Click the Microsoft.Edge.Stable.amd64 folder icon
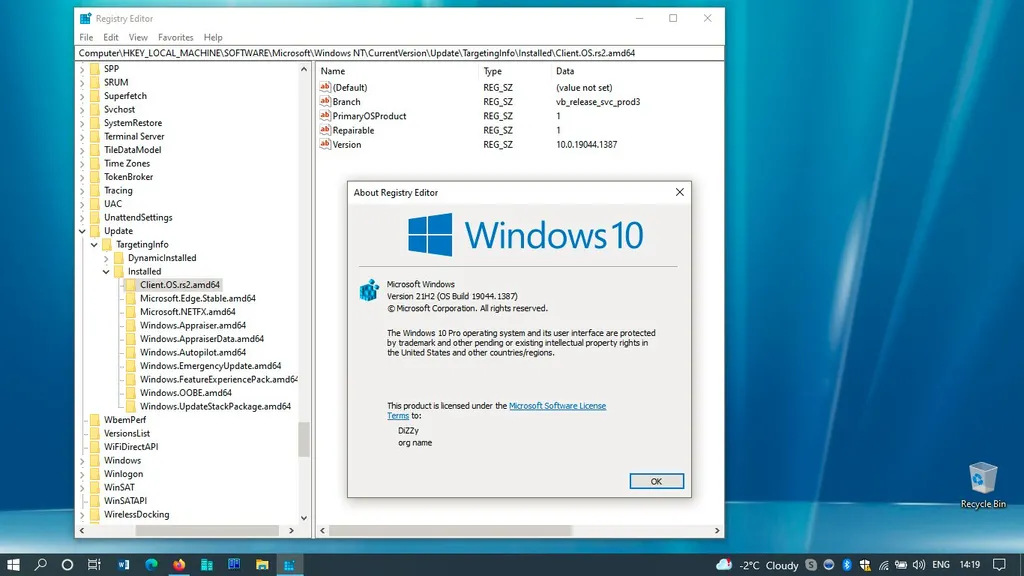 pos(130,298)
